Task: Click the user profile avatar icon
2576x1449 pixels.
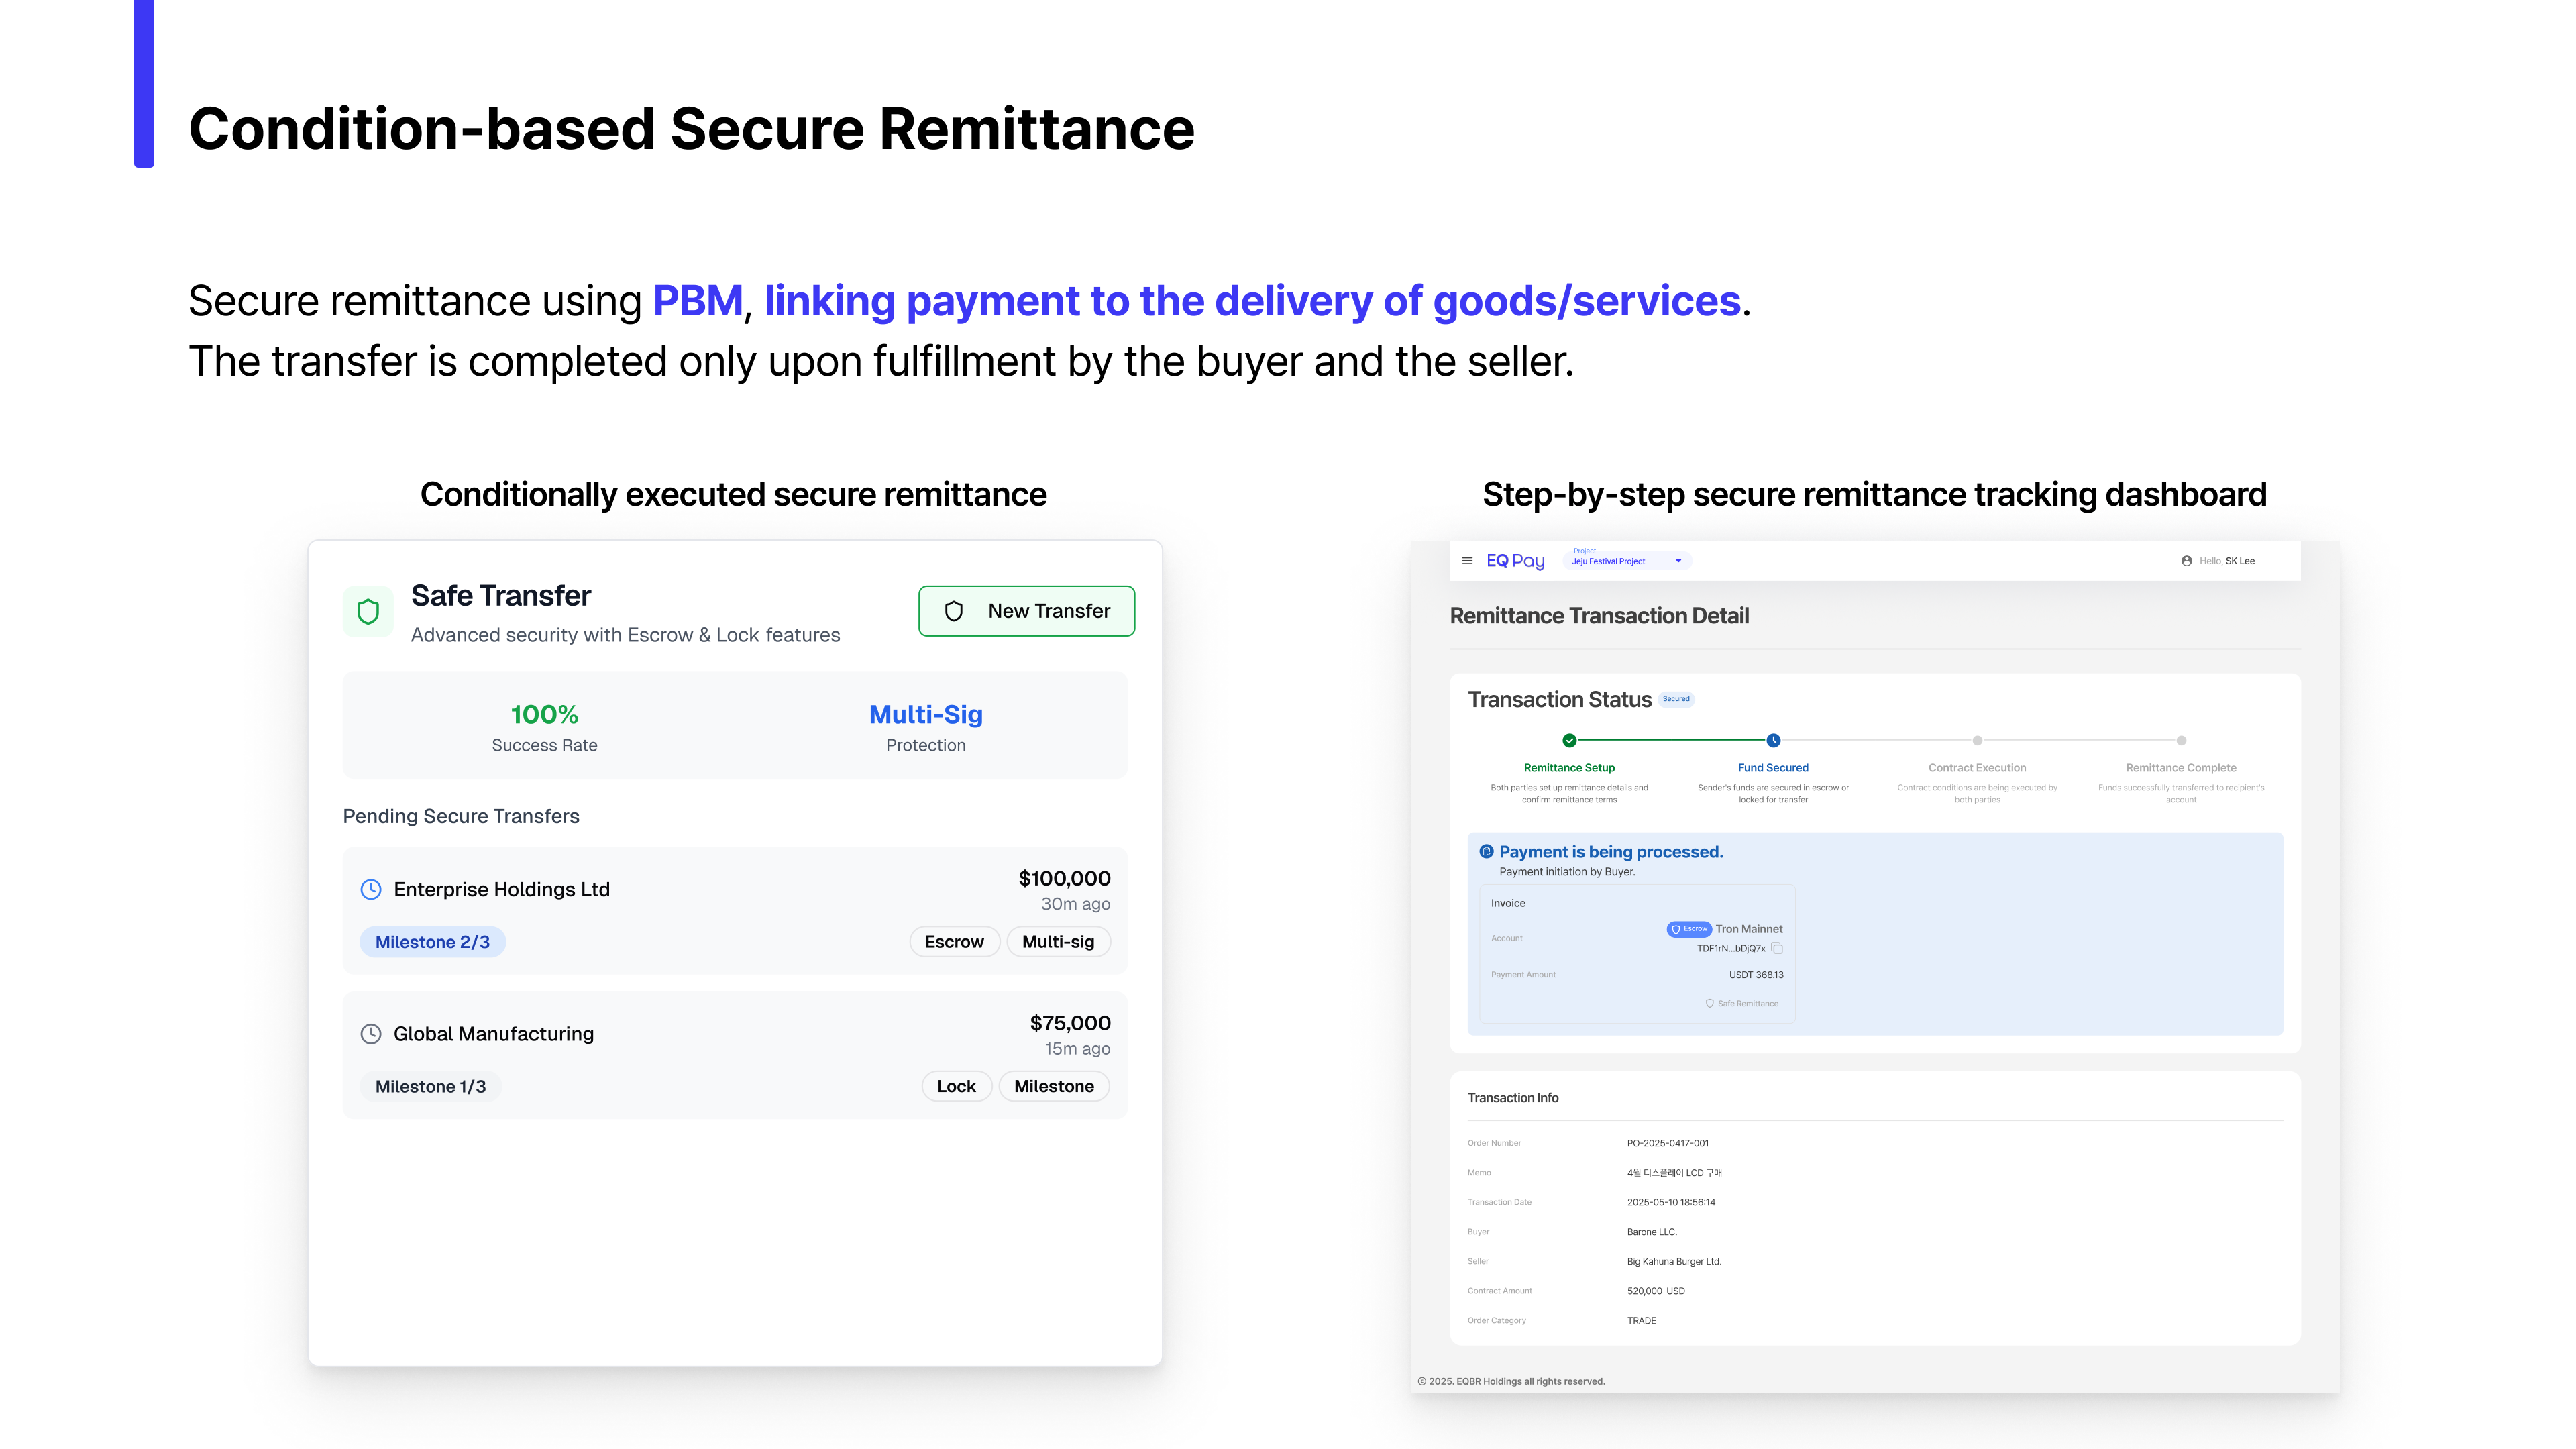Action: (x=2186, y=561)
